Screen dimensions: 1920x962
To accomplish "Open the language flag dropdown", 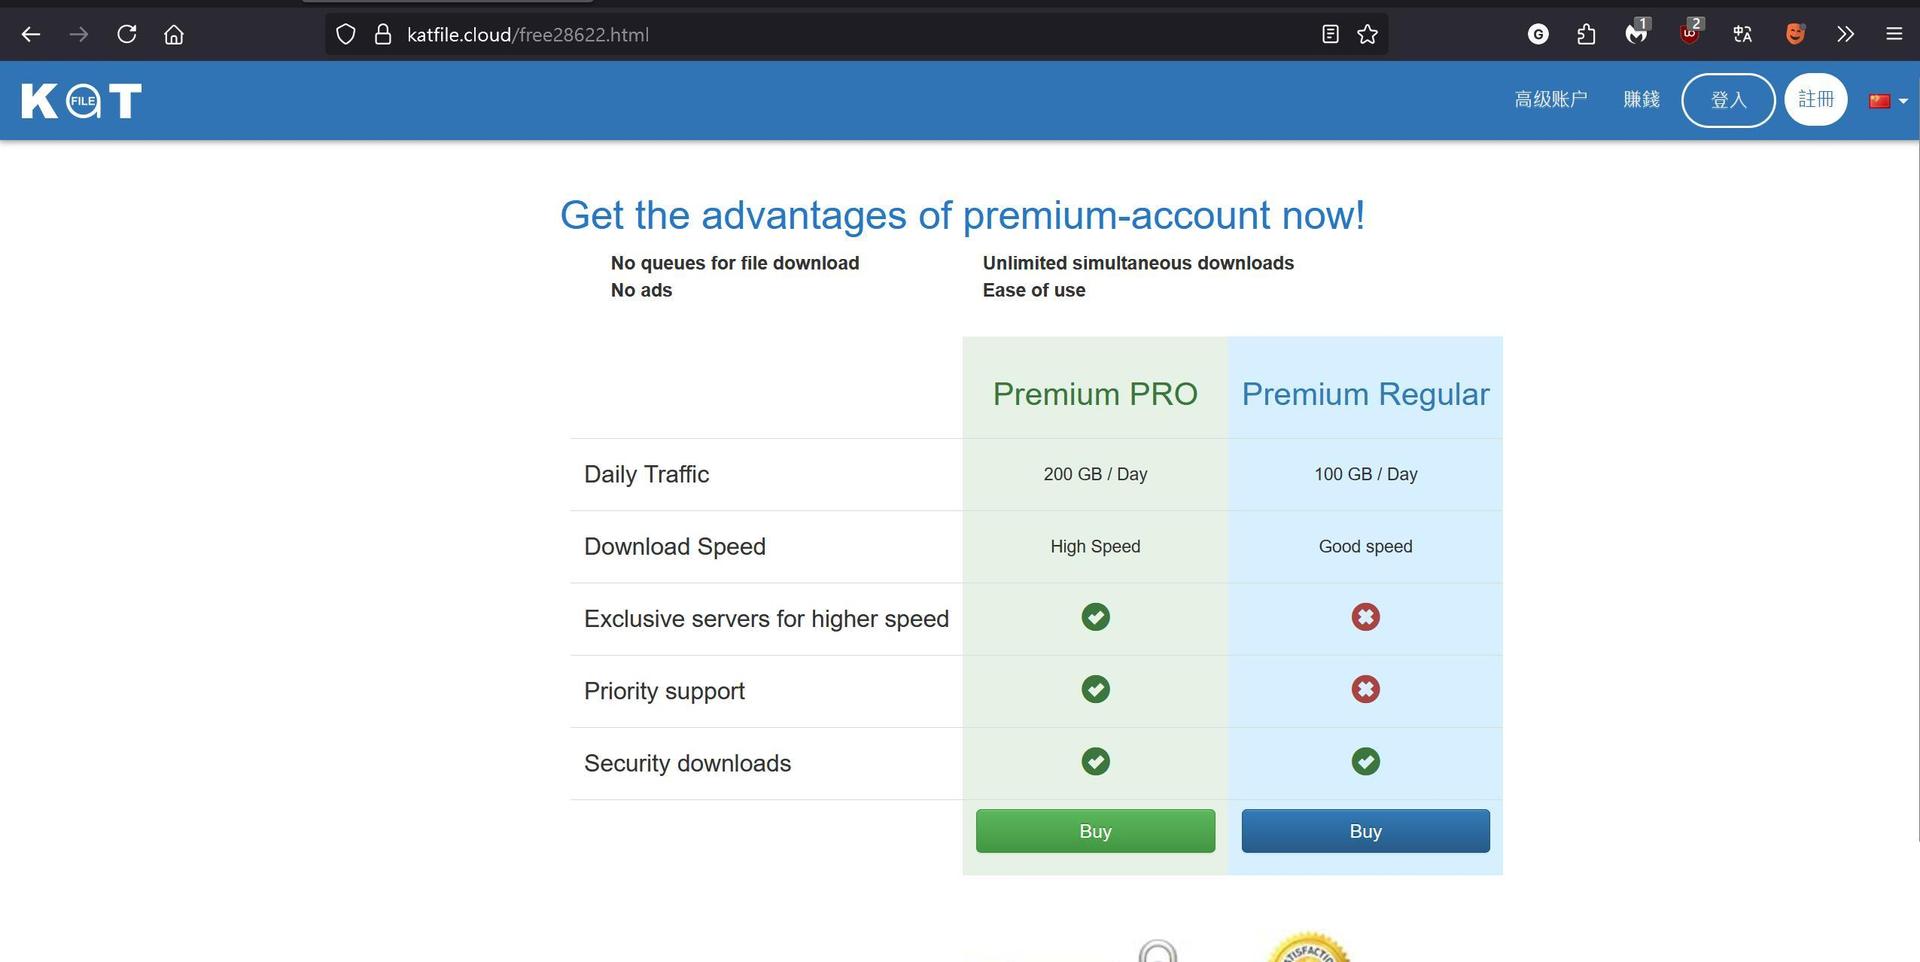I will 1887,101.
